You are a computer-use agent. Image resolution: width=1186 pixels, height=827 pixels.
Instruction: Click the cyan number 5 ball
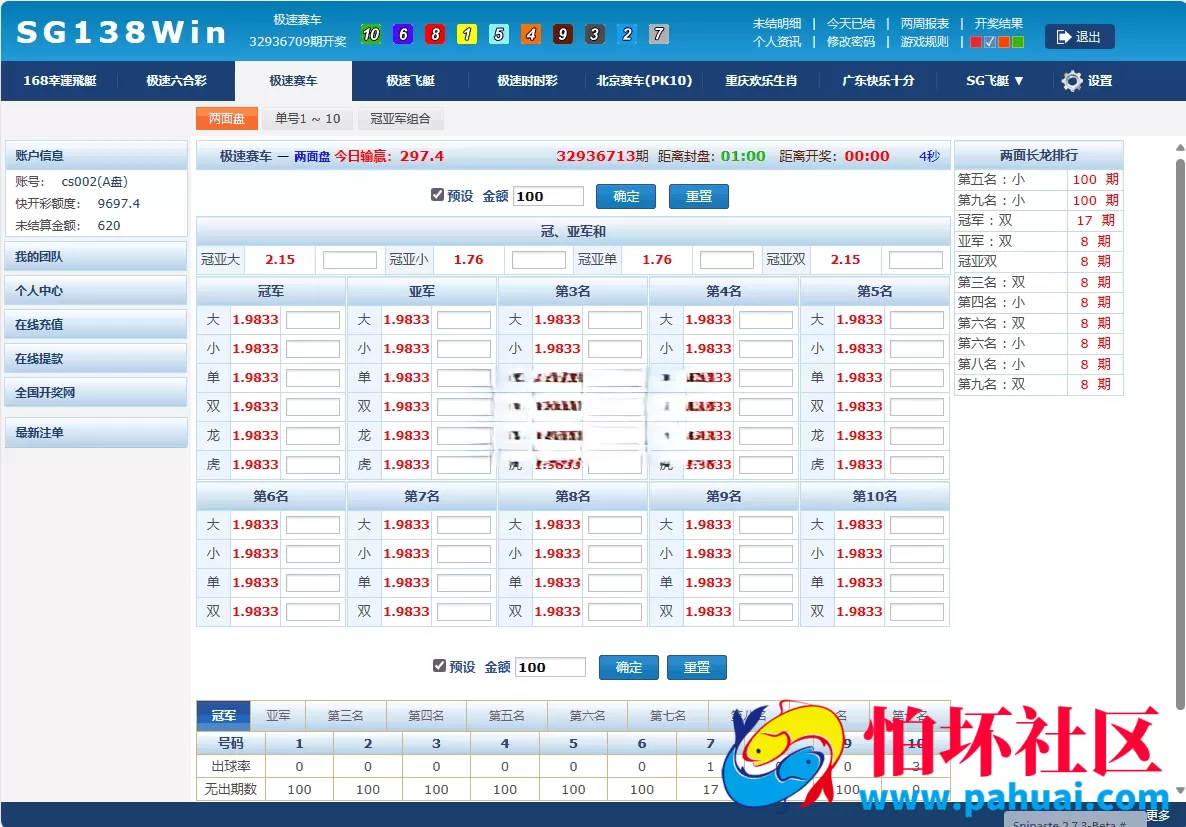point(498,34)
